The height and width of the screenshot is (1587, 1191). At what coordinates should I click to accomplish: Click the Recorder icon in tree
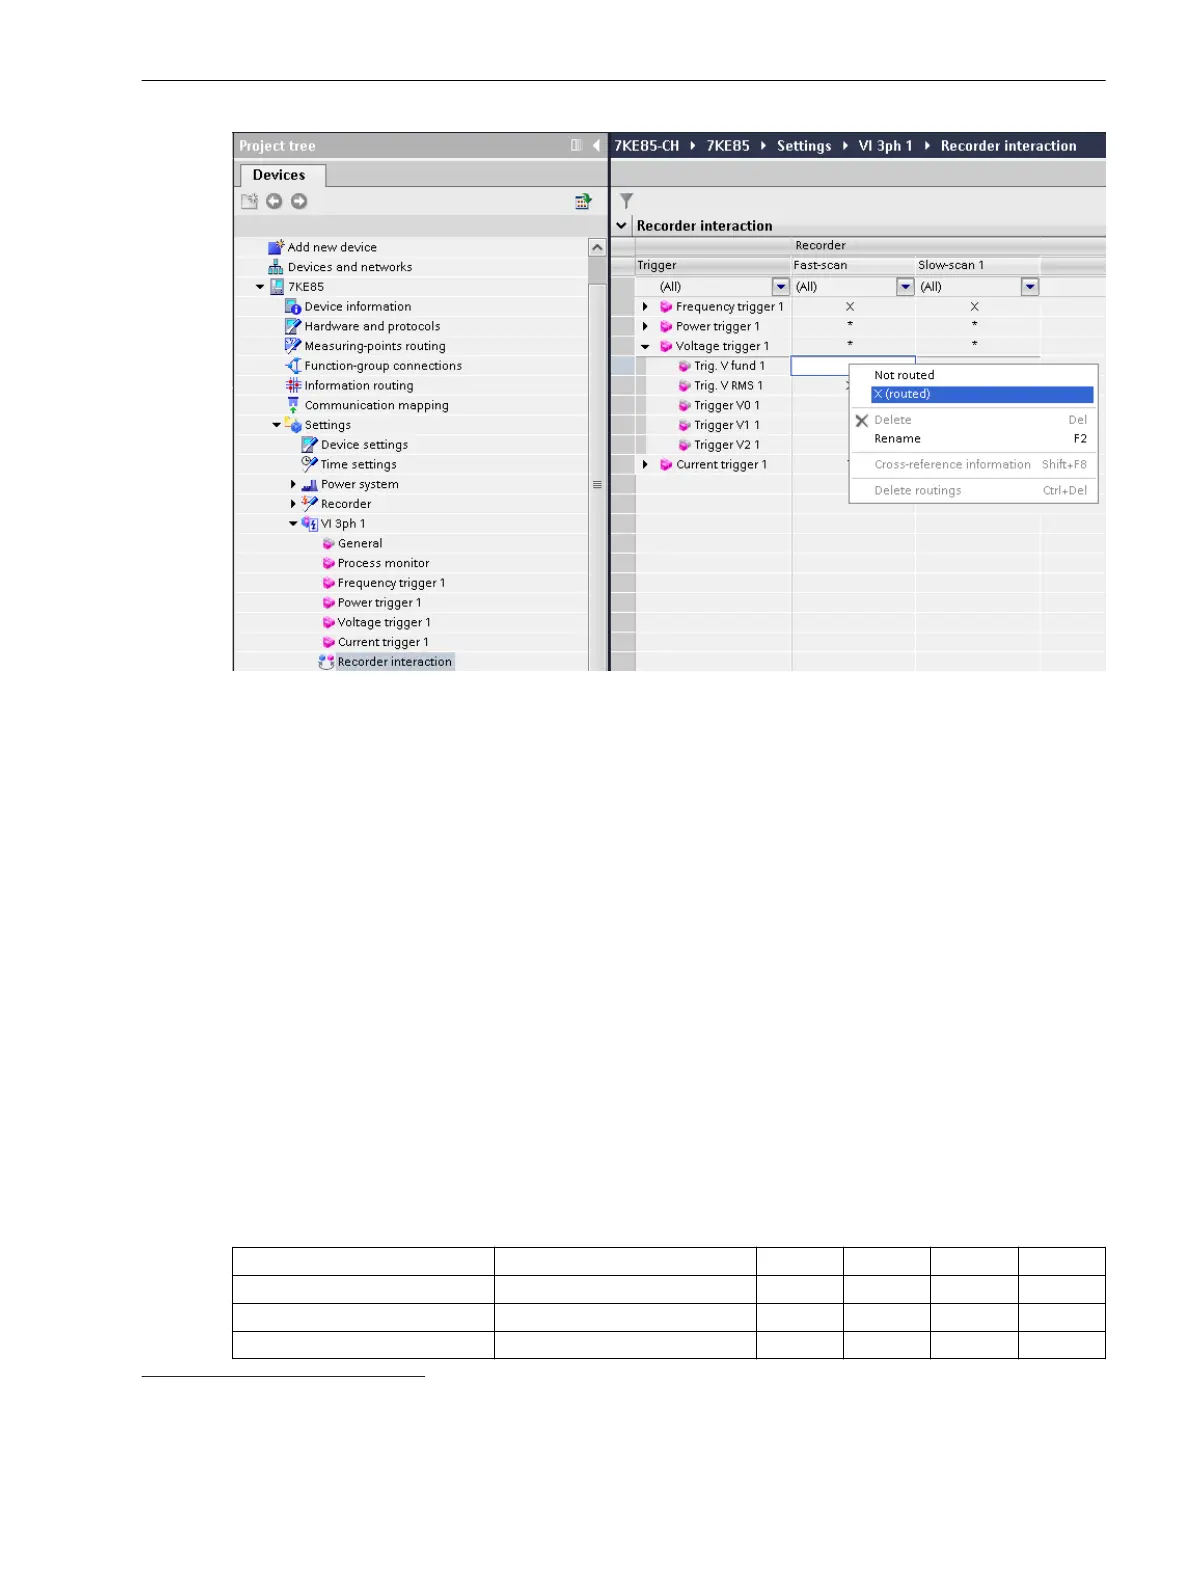coord(310,504)
